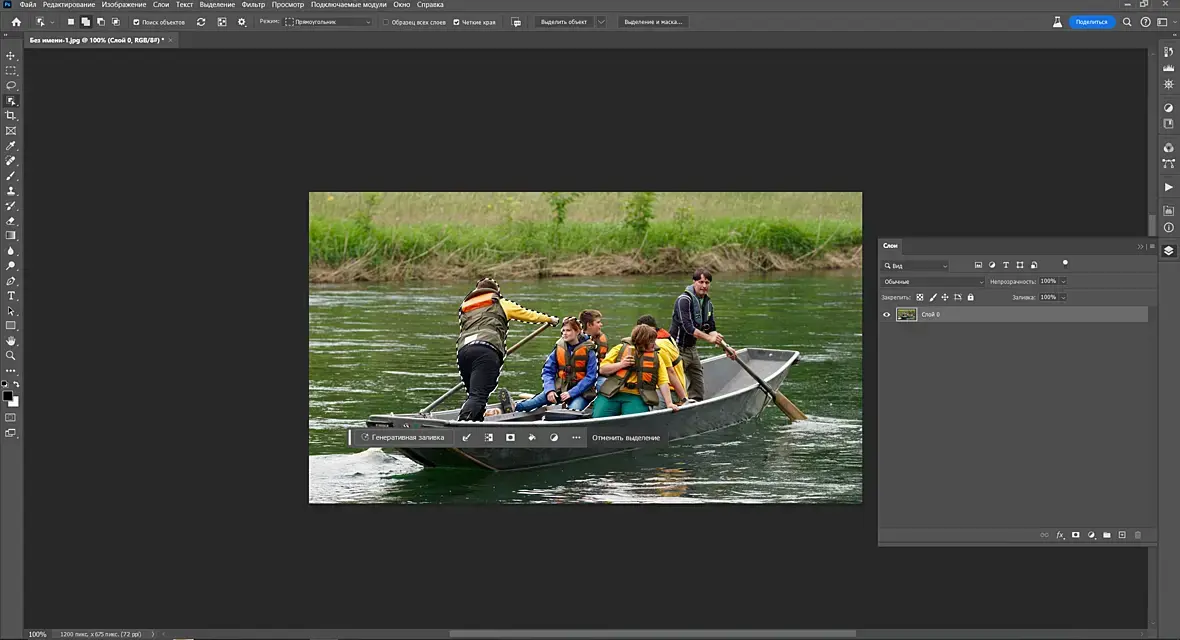Open object finder gear settings
The height and width of the screenshot is (640, 1180).
coord(242,22)
